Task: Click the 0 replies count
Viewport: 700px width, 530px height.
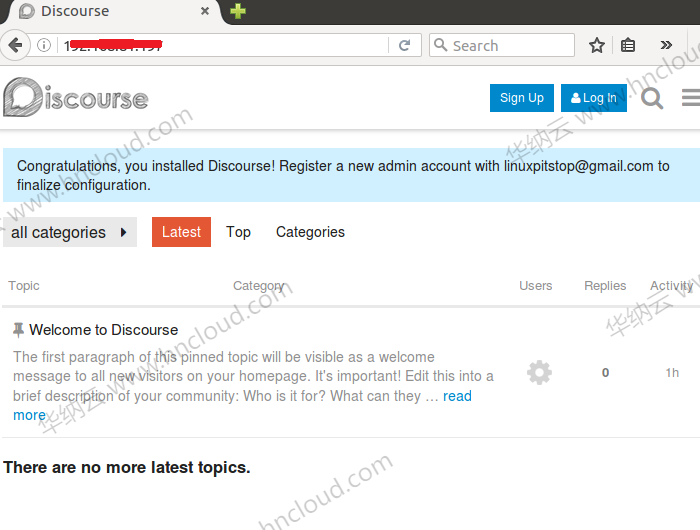Action: coord(605,372)
